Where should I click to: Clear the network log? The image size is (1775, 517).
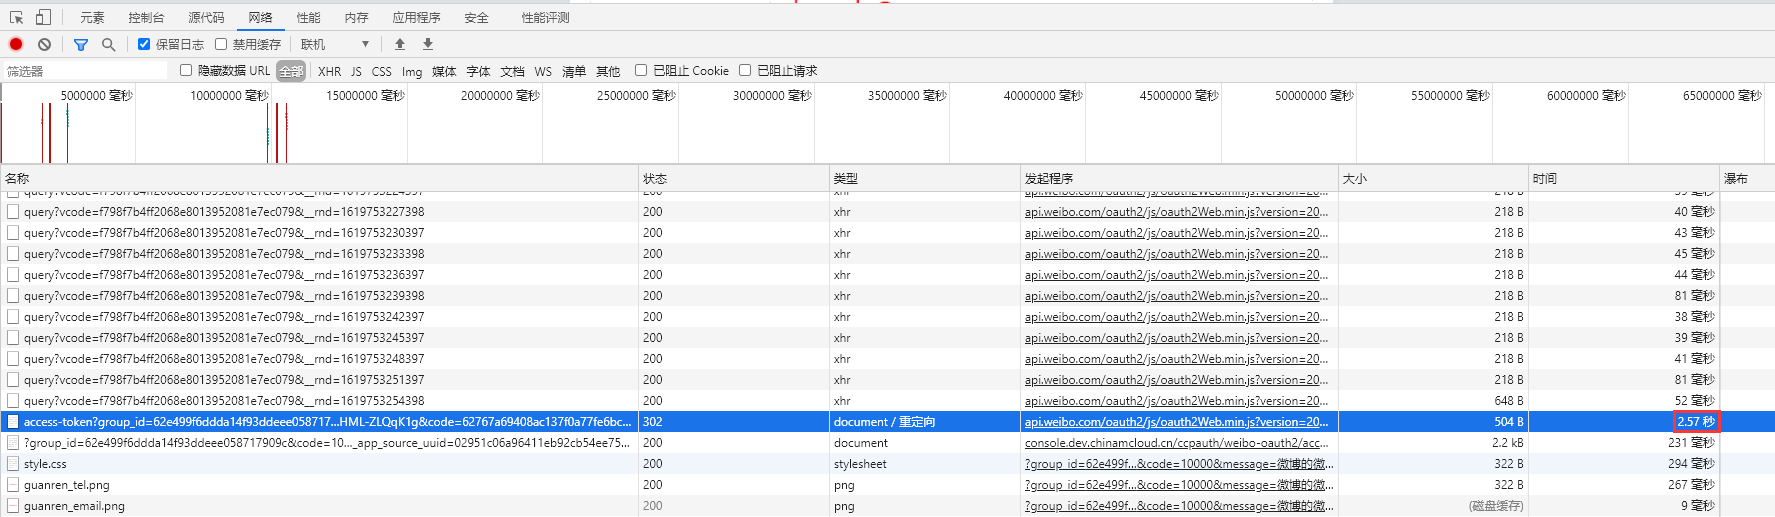[x=45, y=44]
